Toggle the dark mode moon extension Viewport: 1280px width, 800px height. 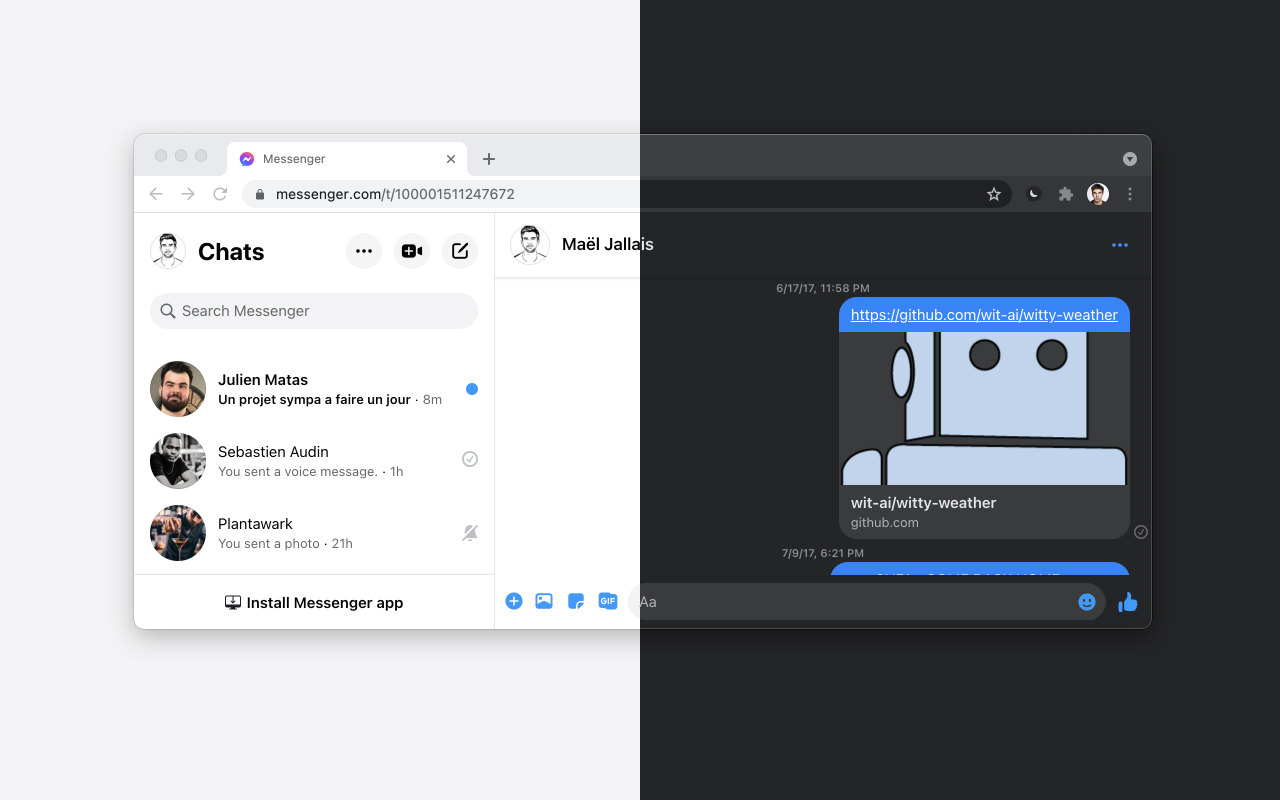pos(1033,194)
